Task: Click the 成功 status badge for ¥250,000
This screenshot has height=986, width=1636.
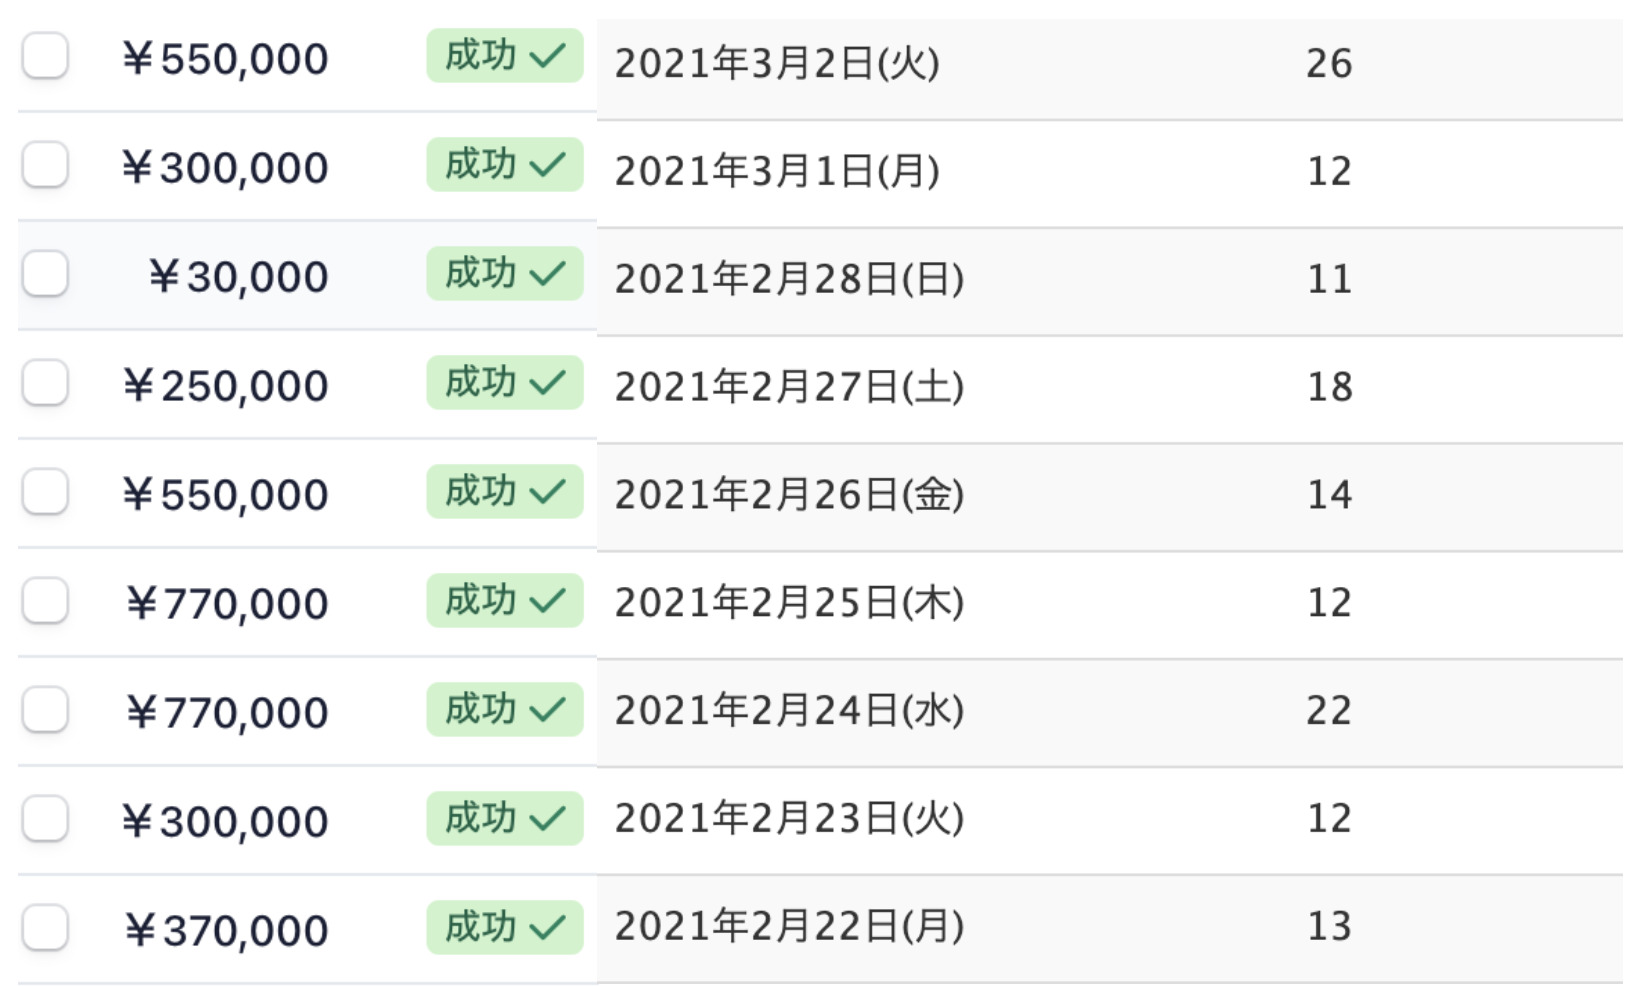Action: (x=505, y=383)
